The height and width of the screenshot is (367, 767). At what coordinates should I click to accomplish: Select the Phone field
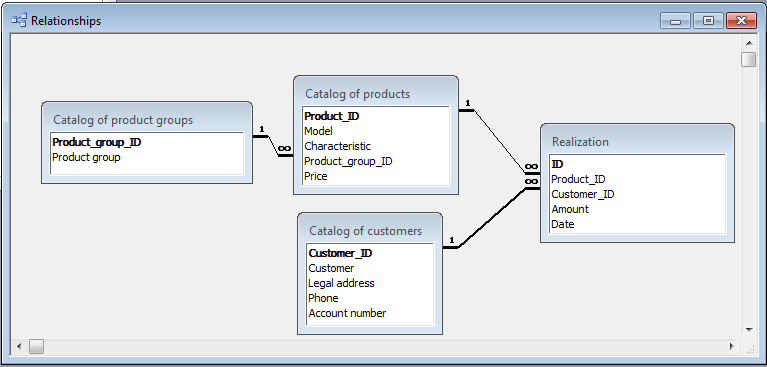click(x=370, y=298)
